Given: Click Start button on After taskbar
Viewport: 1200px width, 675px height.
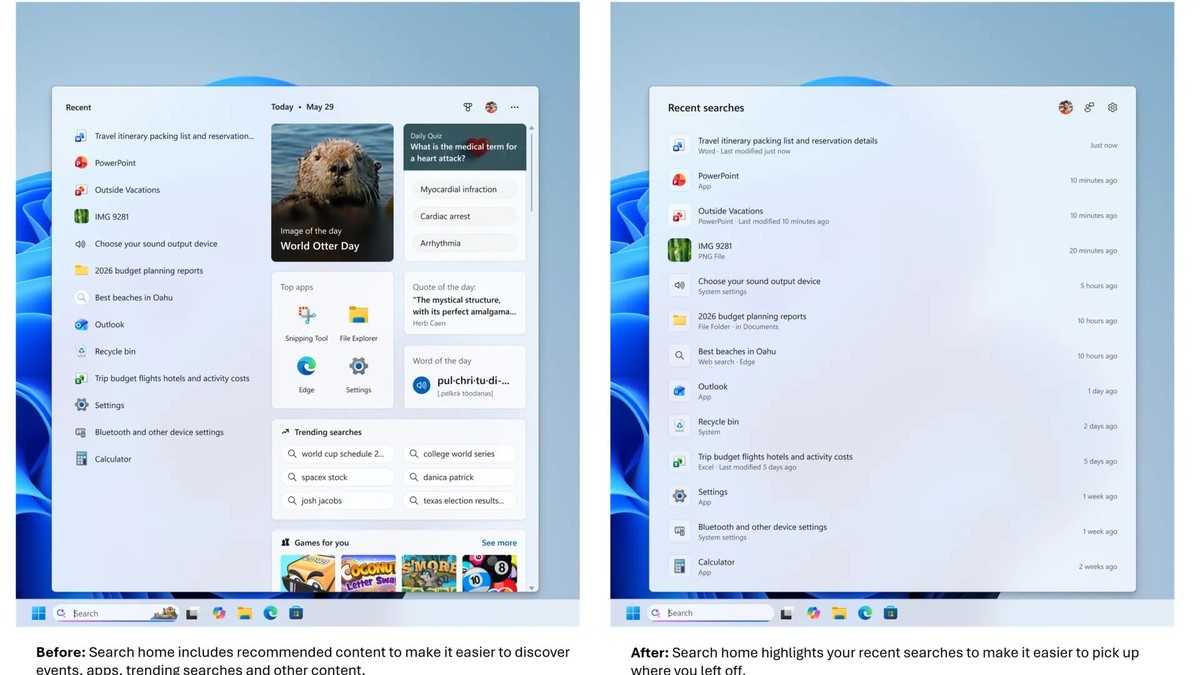Looking at the screenshot, I should pyautogui.click(x=633, y=613).
